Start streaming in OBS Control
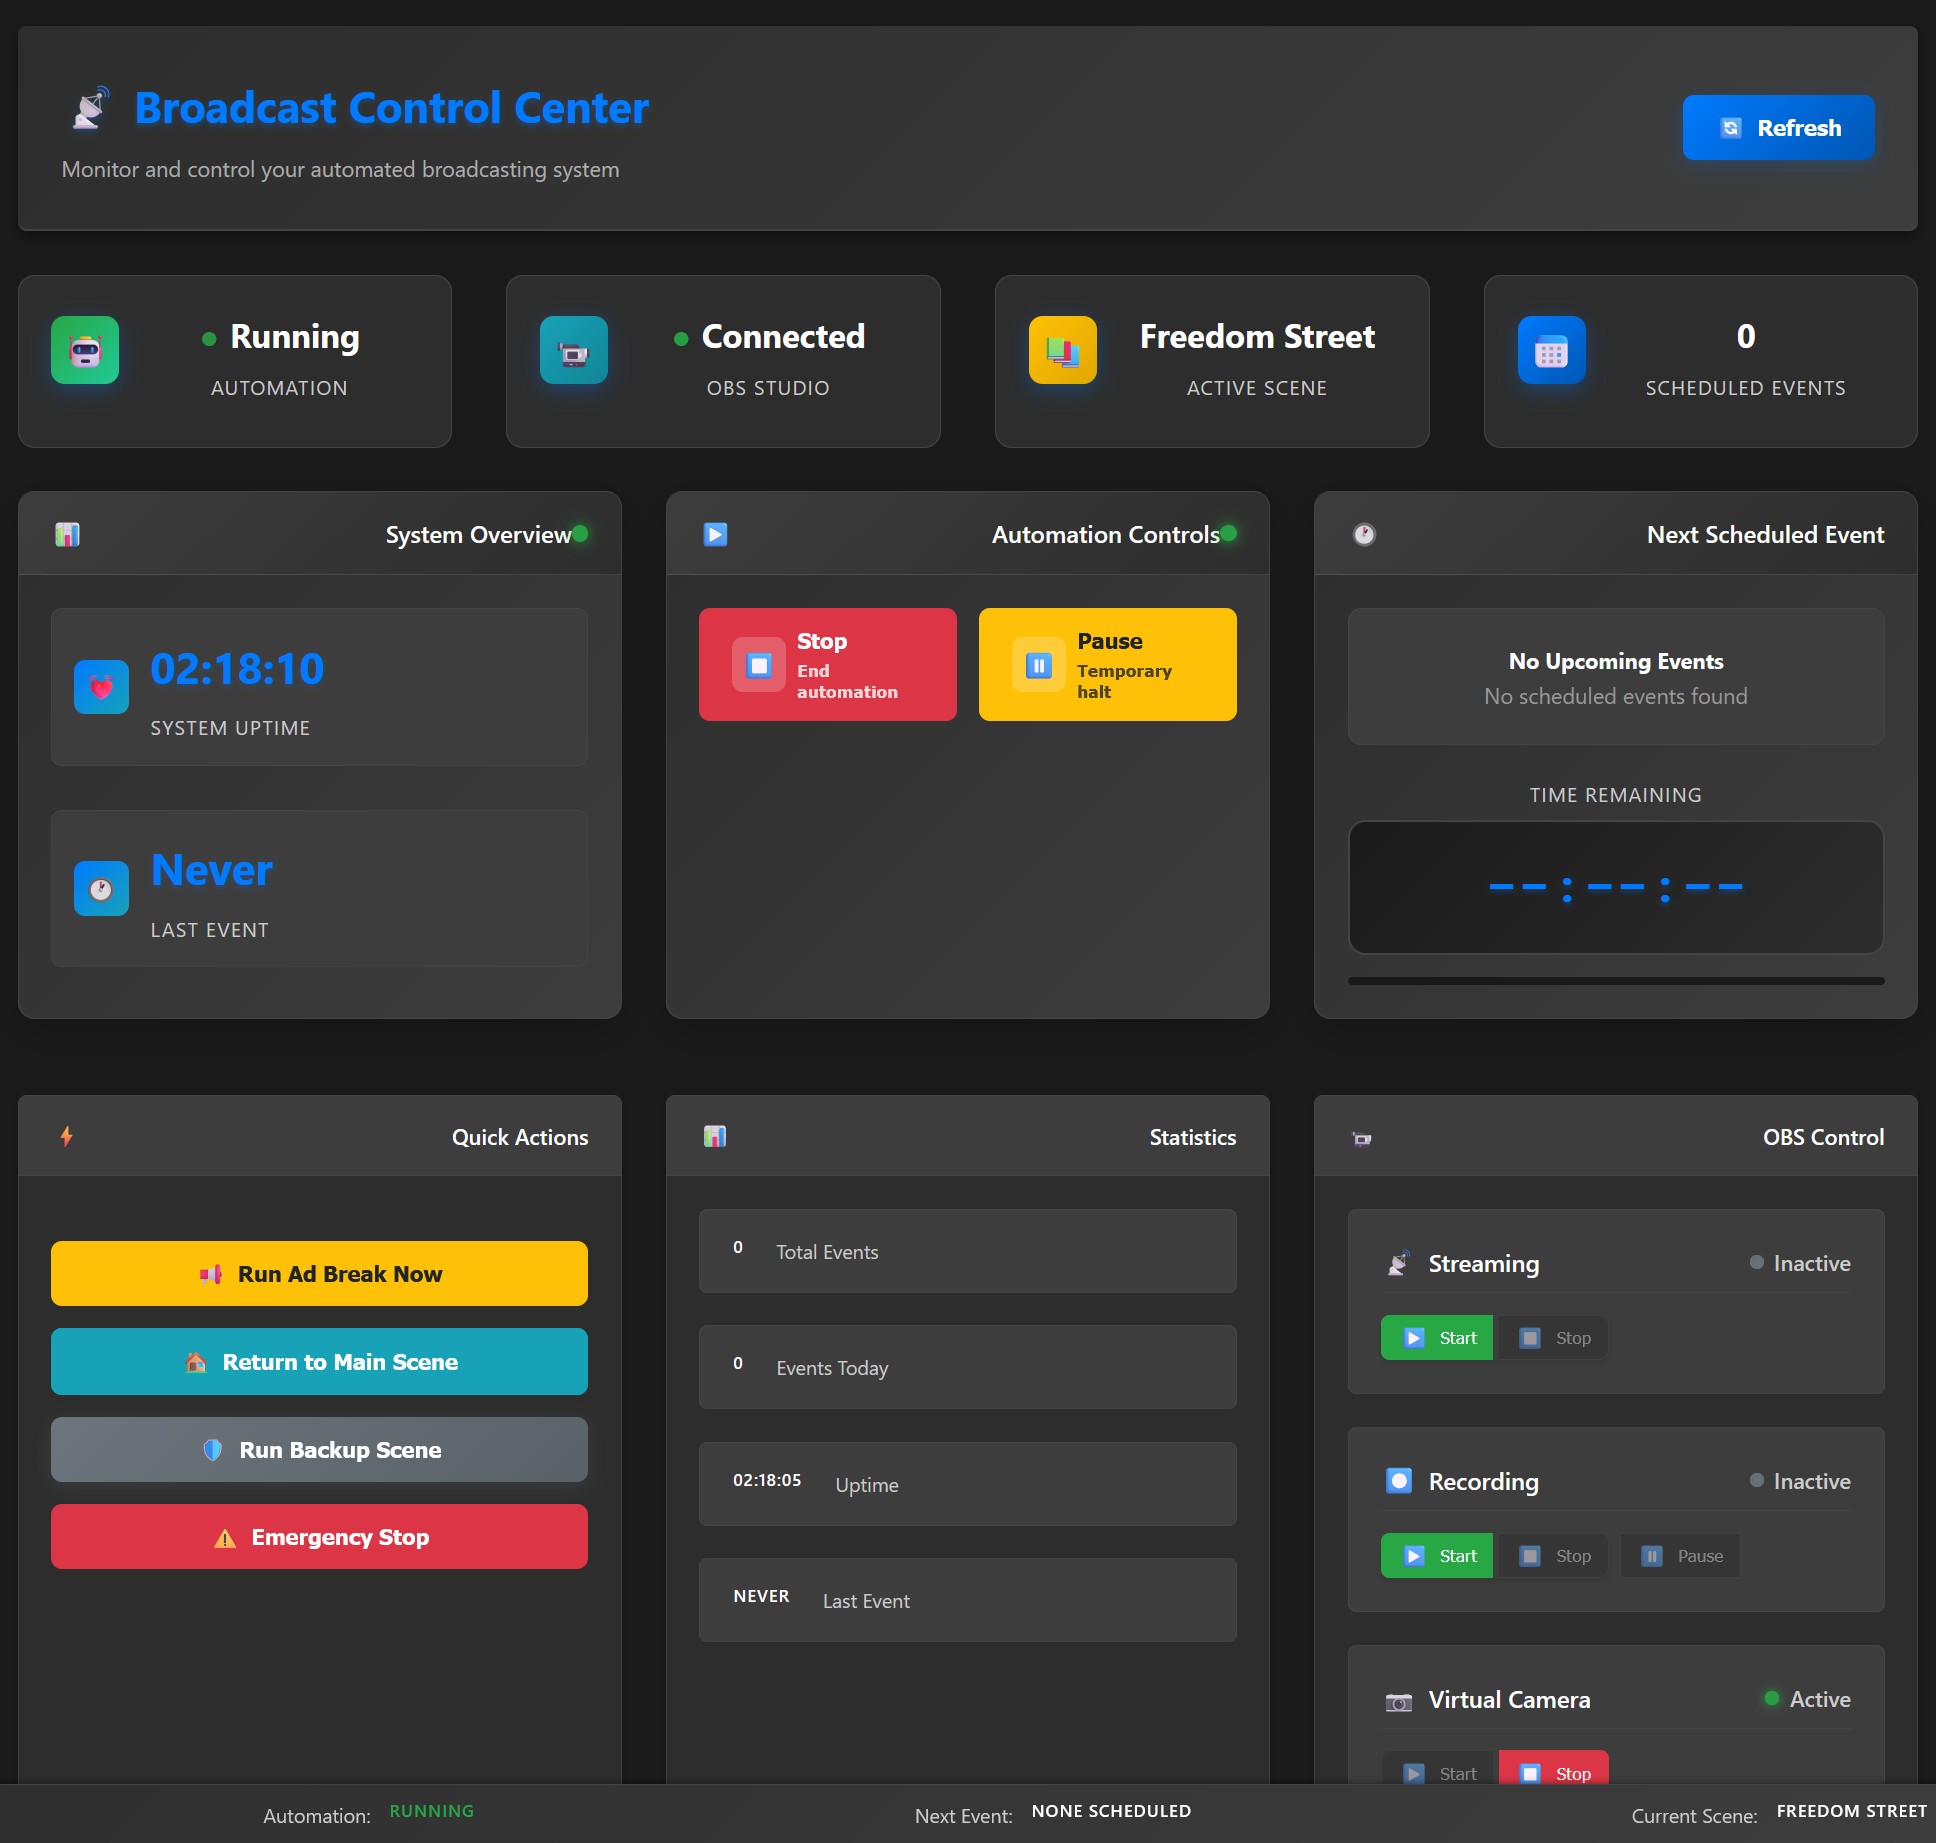The width and height of the screenshot is (1936, 1843). click(1436, 1337)
